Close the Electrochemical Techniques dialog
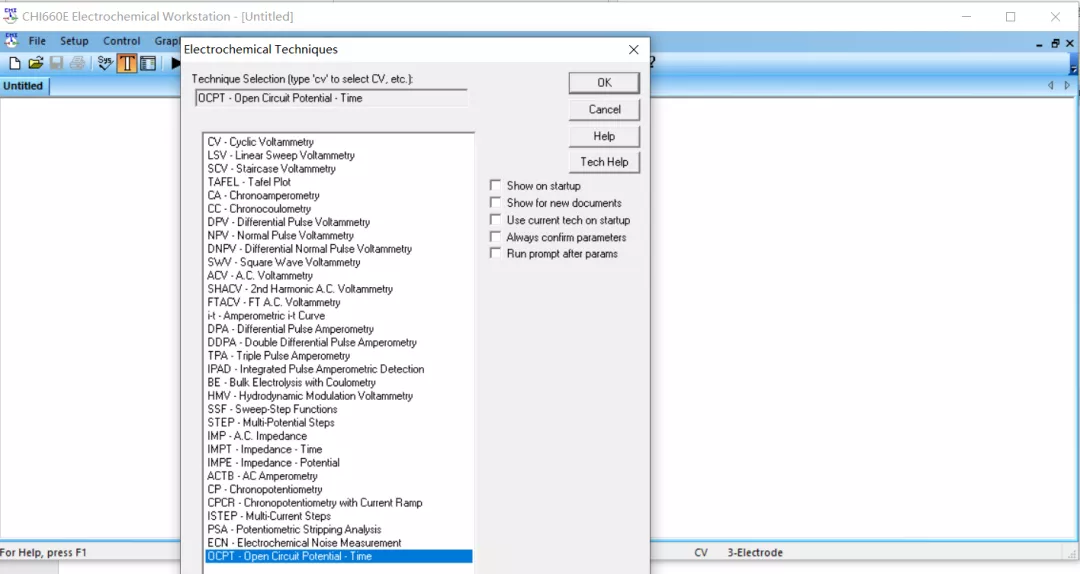 point(634,50)
